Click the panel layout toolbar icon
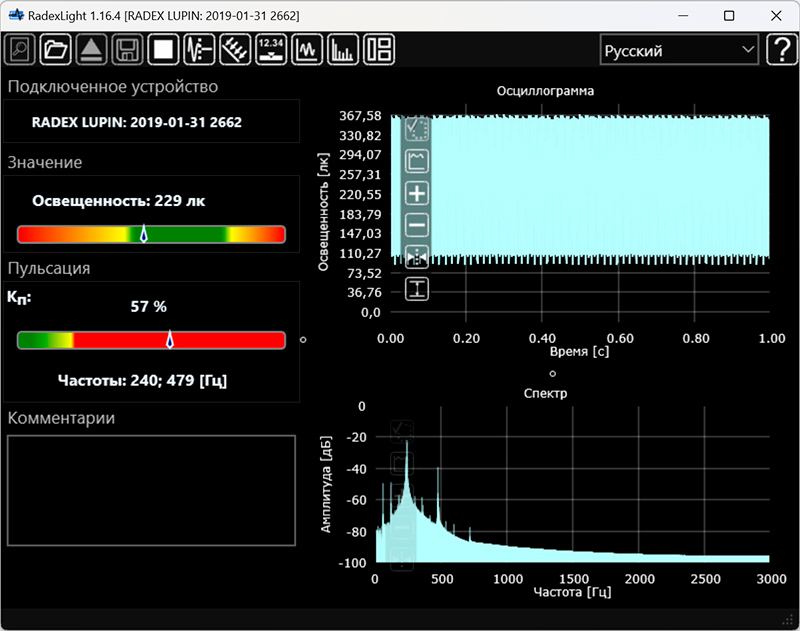This screenshot has width=800, height=631. pyautogui.click(x=379, y=49)
